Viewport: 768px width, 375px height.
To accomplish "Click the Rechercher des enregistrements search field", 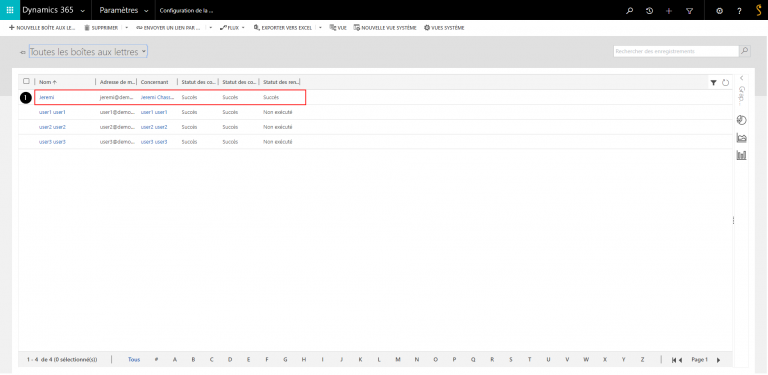I will click(676, 51).
